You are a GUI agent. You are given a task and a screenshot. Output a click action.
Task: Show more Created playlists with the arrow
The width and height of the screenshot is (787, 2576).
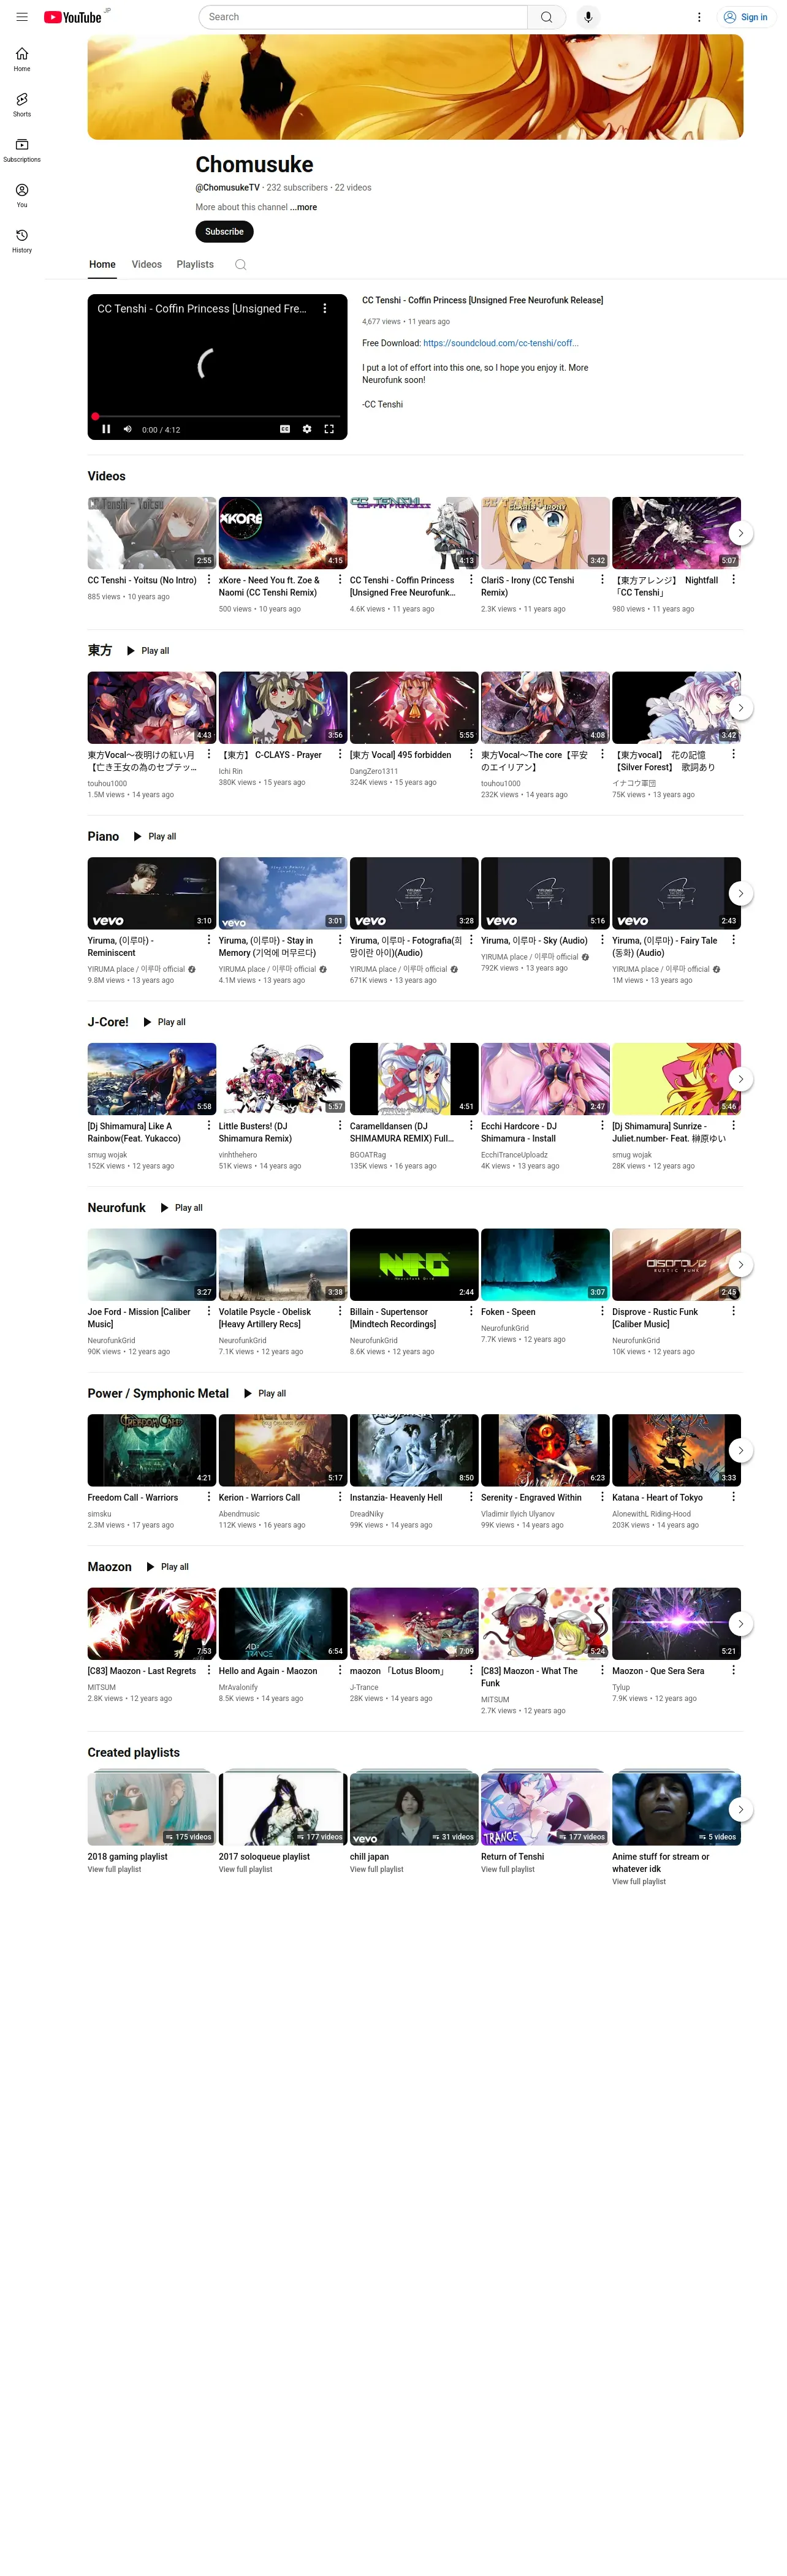(740, 1809)
